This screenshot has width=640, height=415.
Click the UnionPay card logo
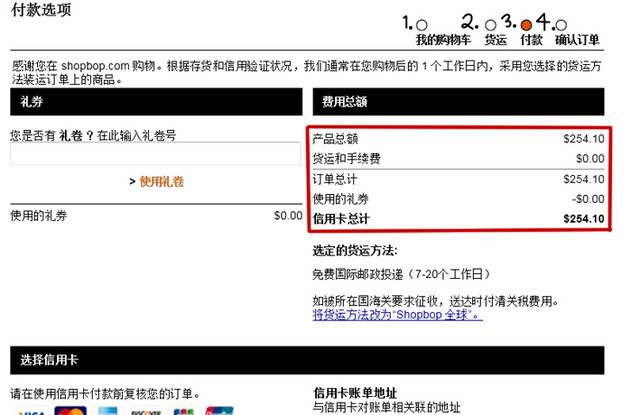point(220,411)
